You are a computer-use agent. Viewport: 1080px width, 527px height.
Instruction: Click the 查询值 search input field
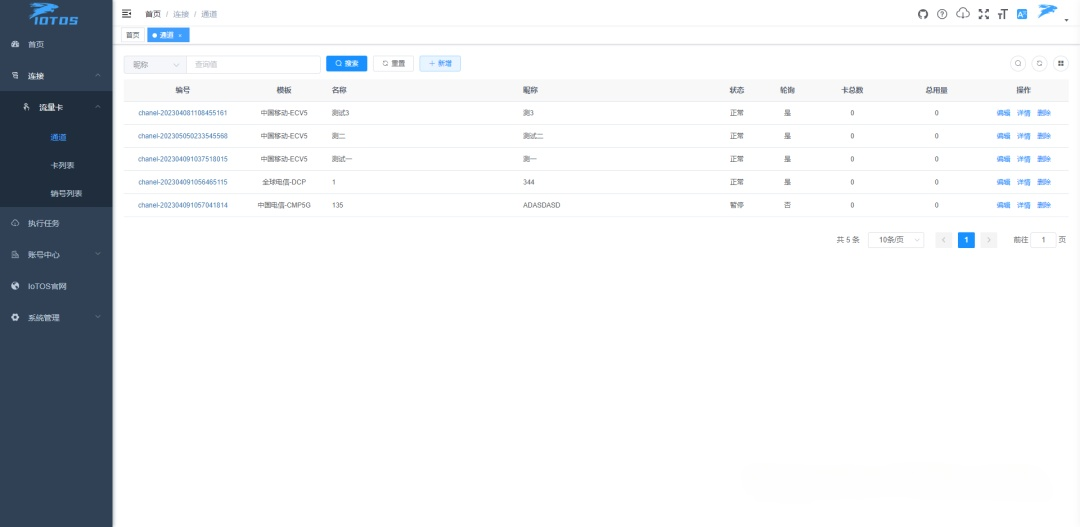[253, 64]
